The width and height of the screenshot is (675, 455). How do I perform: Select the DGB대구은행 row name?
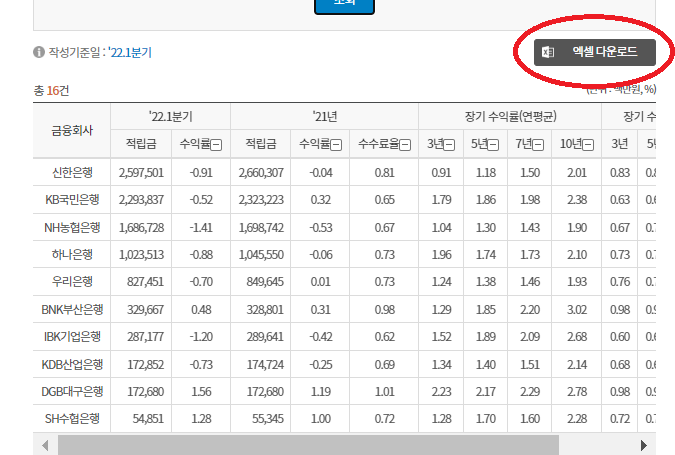coord(72,392)
